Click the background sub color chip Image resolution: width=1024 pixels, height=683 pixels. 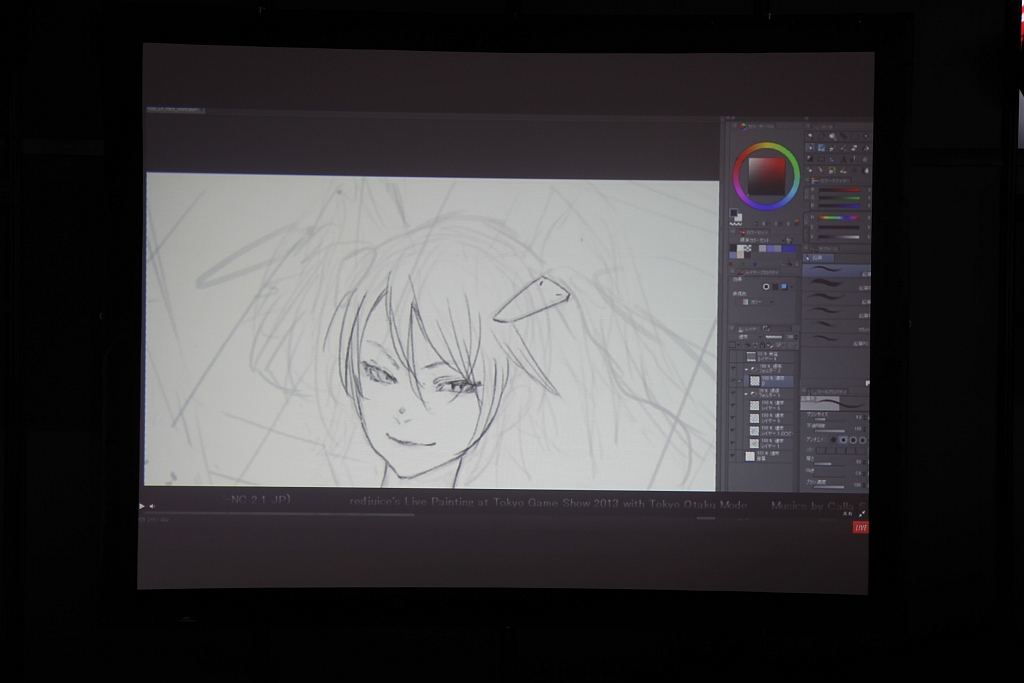click(x=739, y=218)
